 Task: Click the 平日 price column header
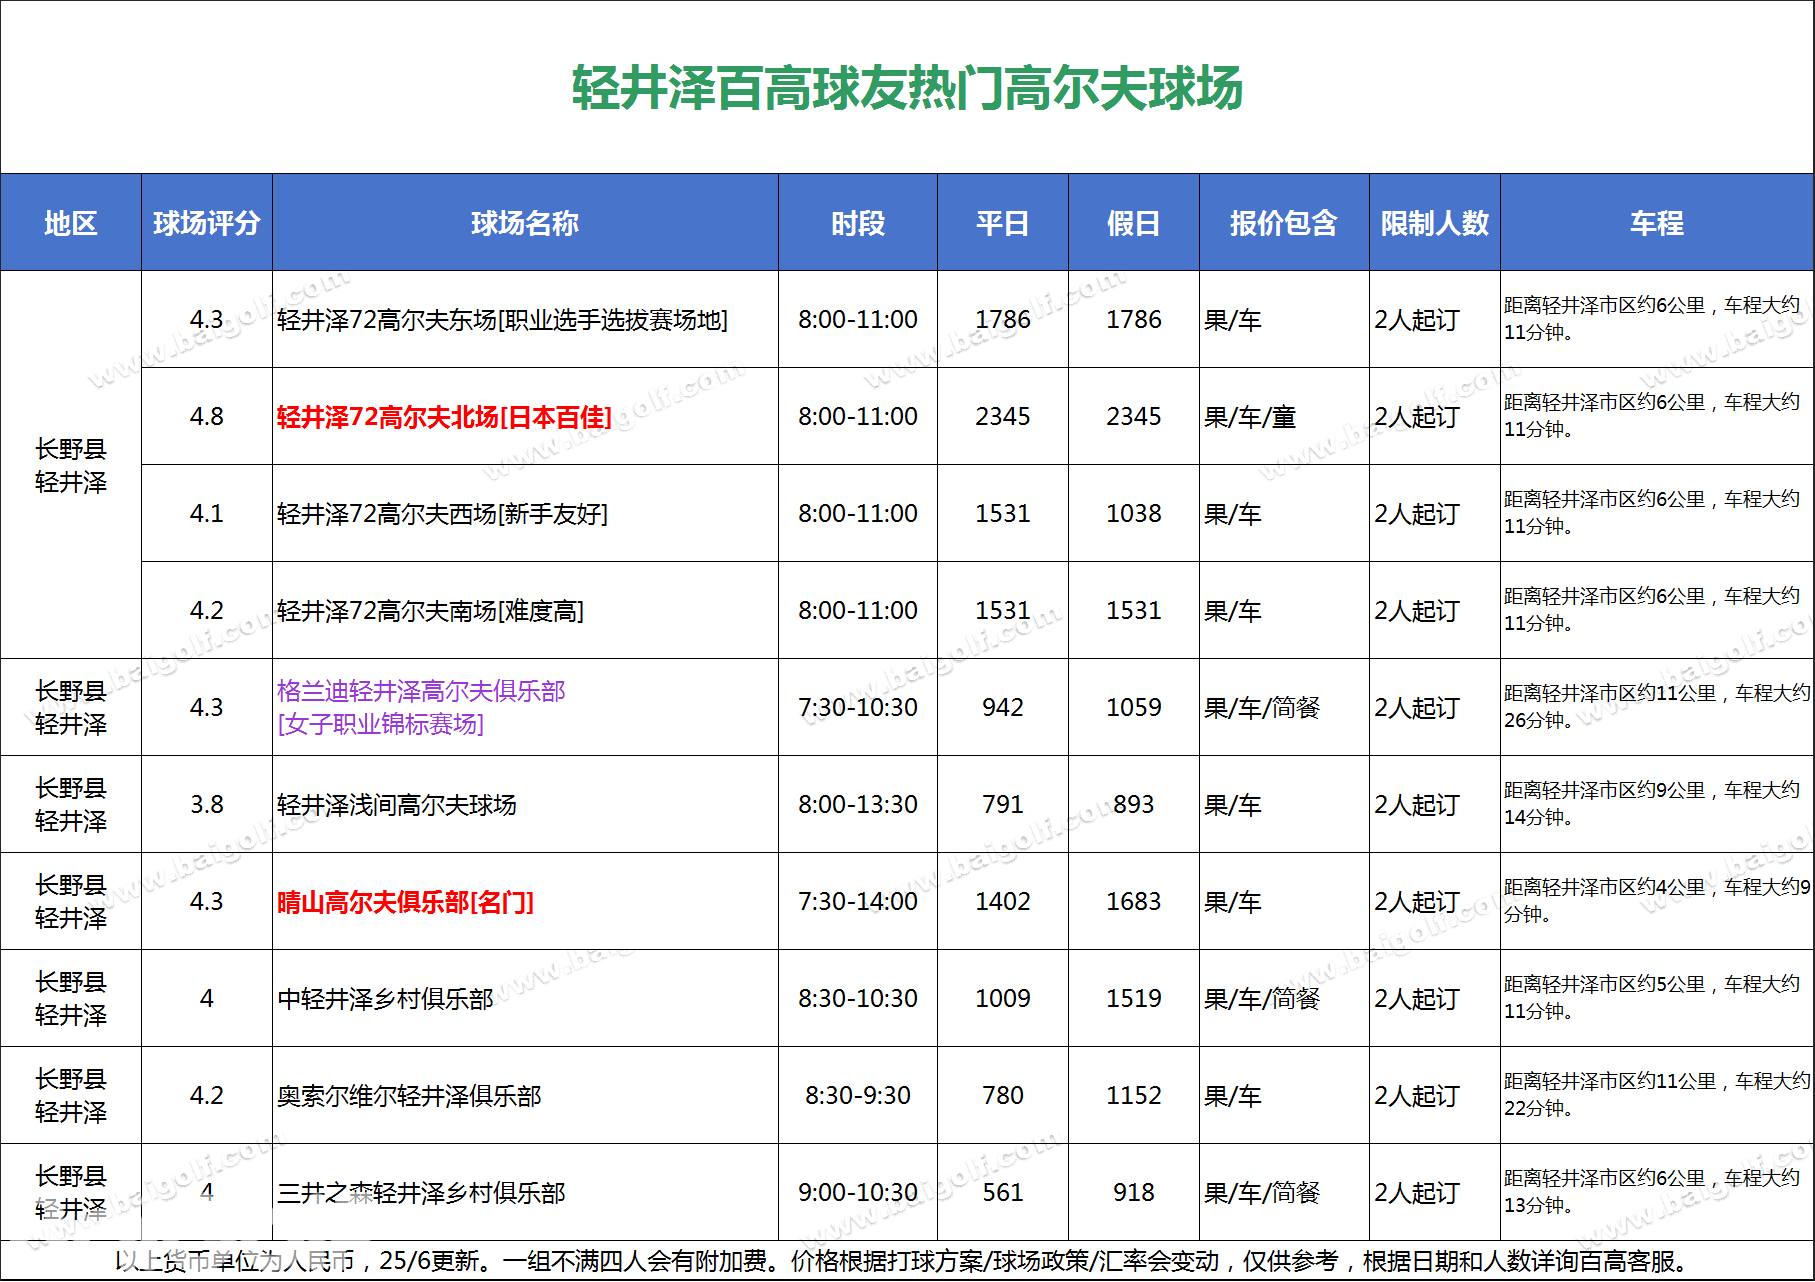click(x=1002, y=223)
